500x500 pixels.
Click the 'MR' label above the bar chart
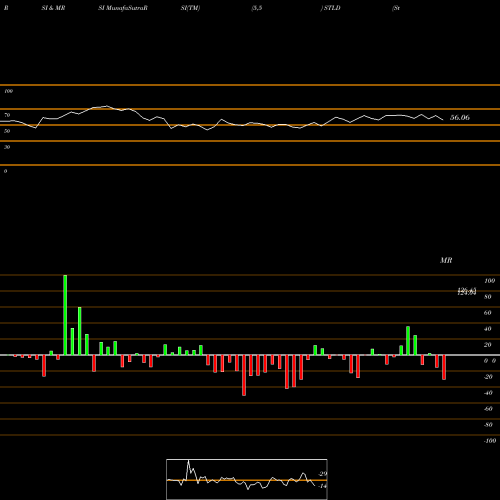[446, 260]
